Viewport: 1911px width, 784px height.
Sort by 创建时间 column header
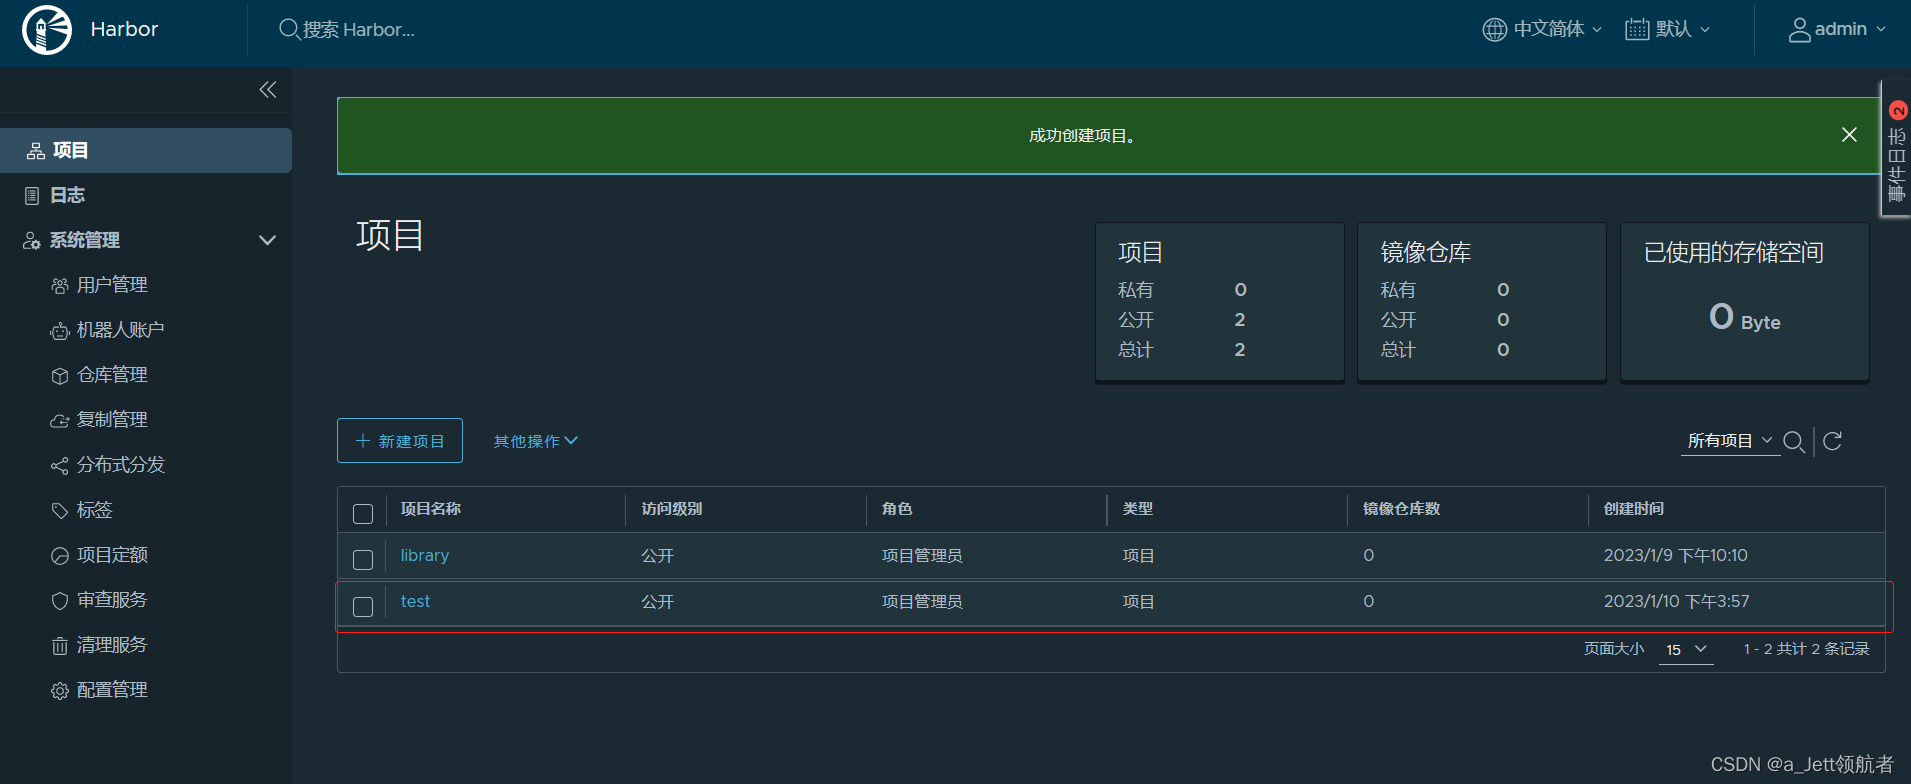pos(1634,509)
